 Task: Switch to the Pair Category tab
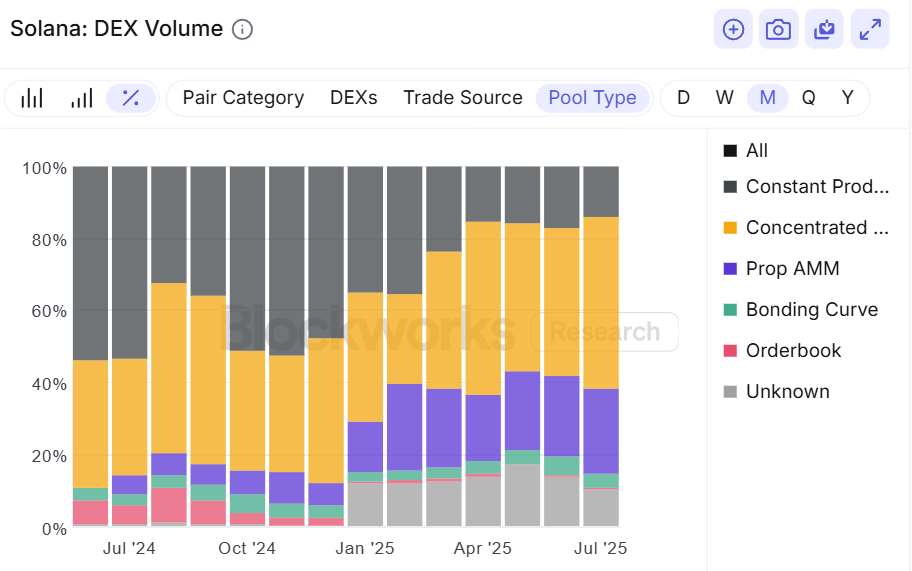pyautogui.click(x=243, y=98)
